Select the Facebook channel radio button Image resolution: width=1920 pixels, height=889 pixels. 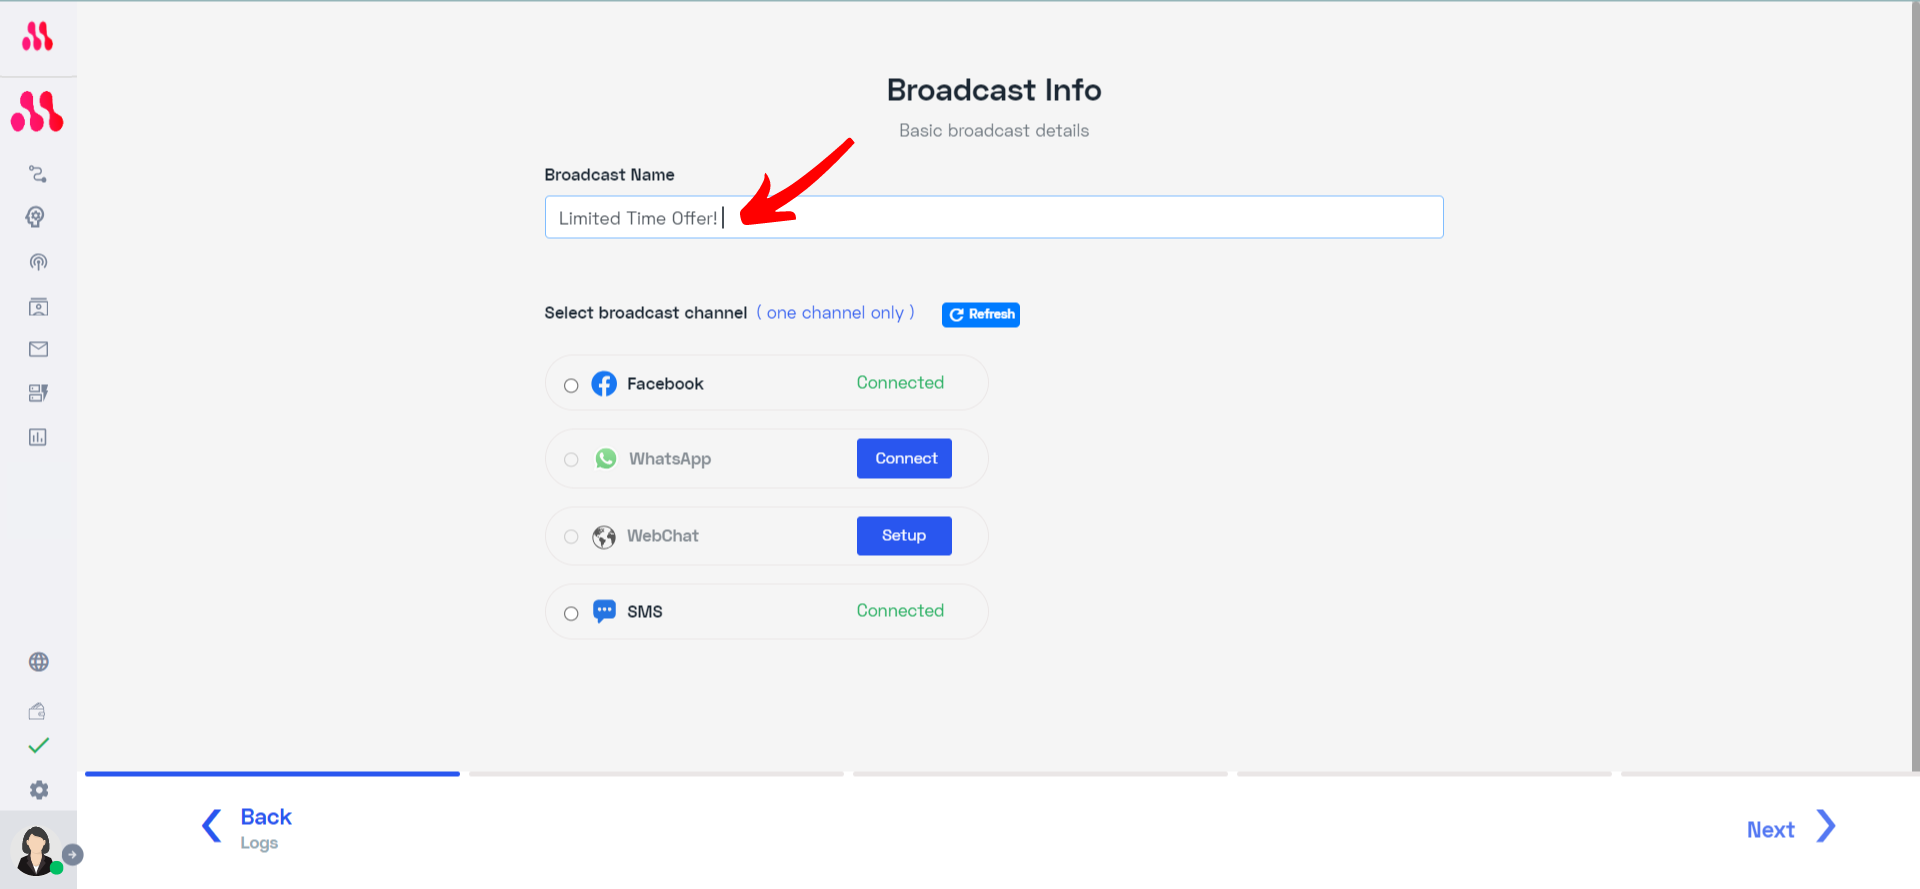point(571,385)
